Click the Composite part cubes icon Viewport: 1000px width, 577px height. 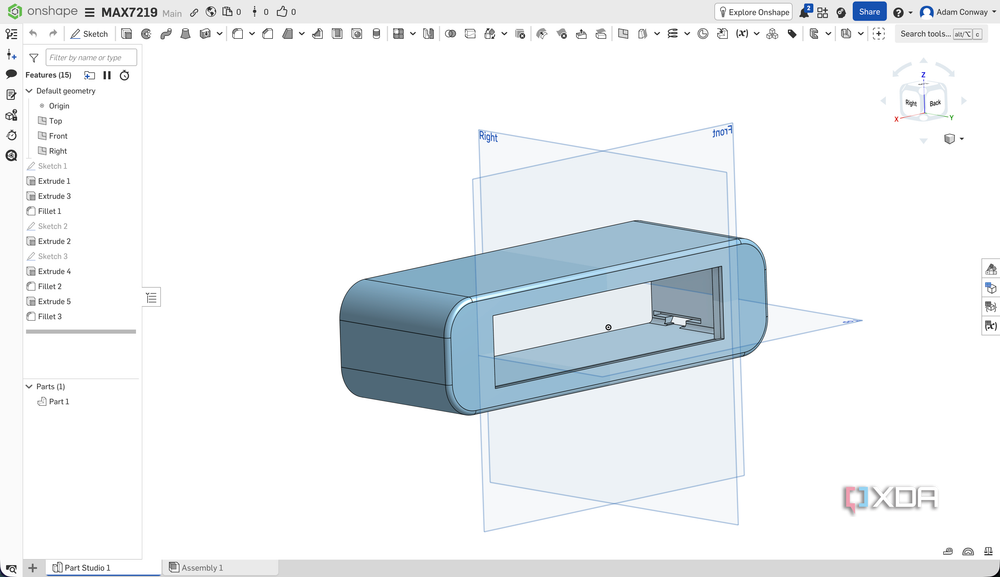[772, 34]
